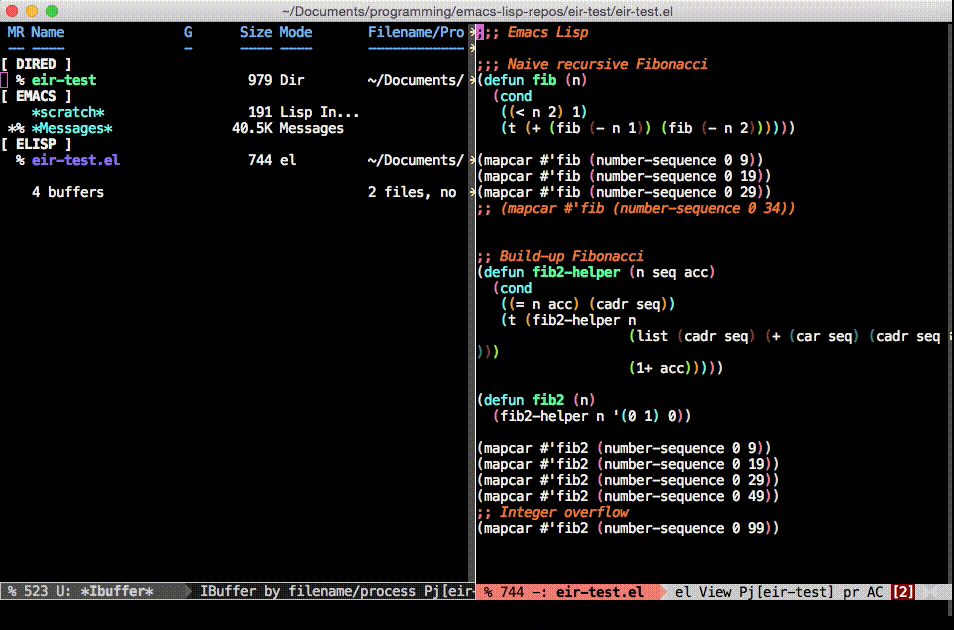This screenshot has height=630, width=954.
Task: Click the '4 buffers' summary text
Action: pos(68,192)
